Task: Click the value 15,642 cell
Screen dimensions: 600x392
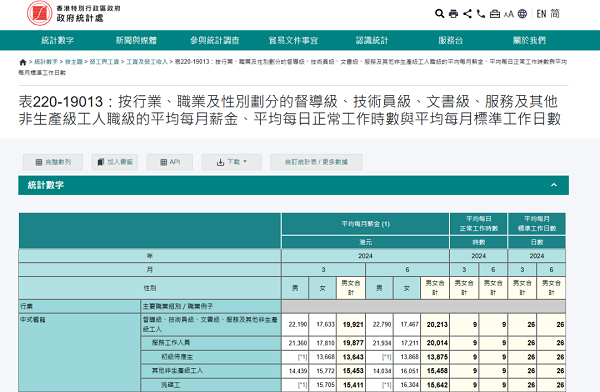Action: pyautogui.click(x=435, y=385)
